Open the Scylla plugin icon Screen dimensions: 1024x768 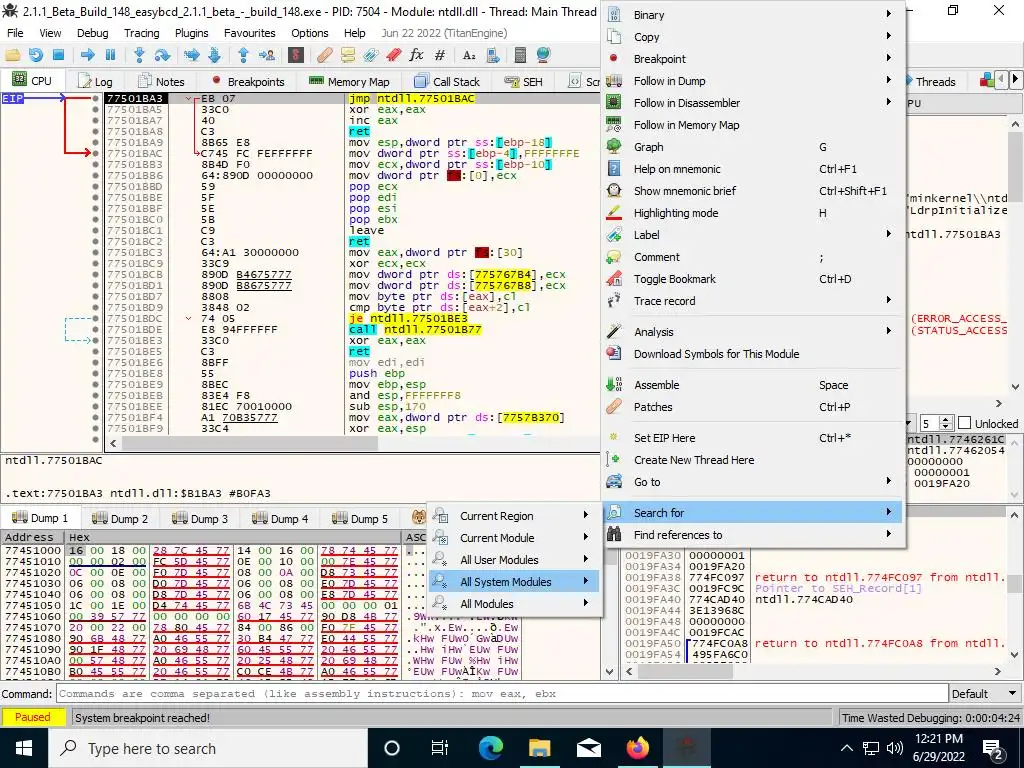296,56
